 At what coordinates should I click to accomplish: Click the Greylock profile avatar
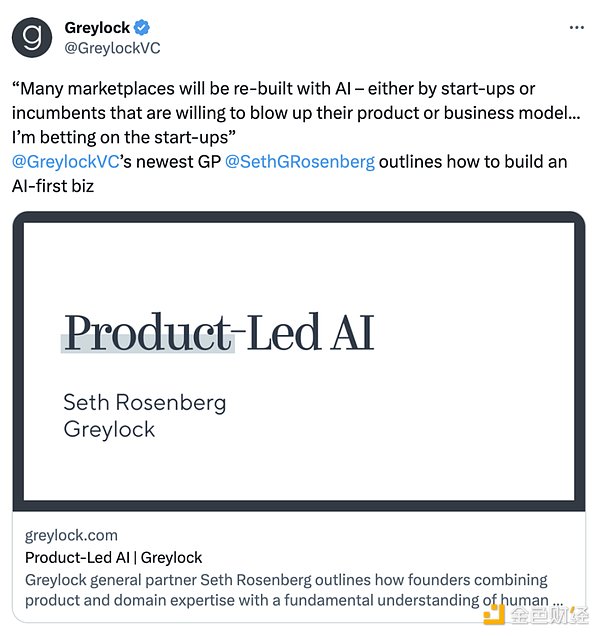pyautogui.click(x=32, y=37)
